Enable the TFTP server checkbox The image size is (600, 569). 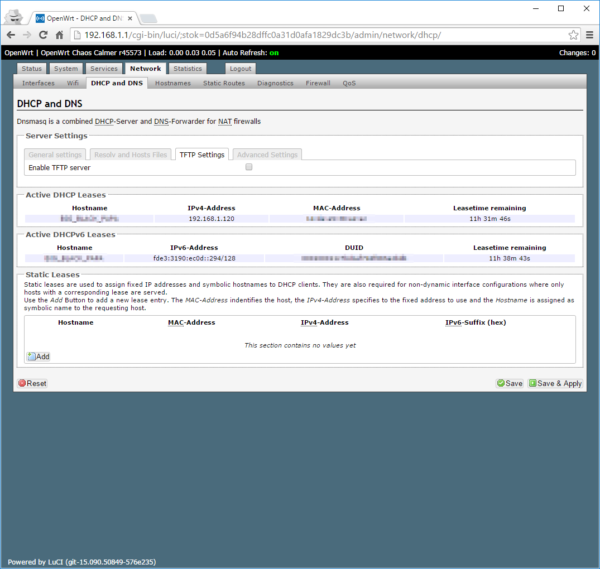click(x=249, y=167)
